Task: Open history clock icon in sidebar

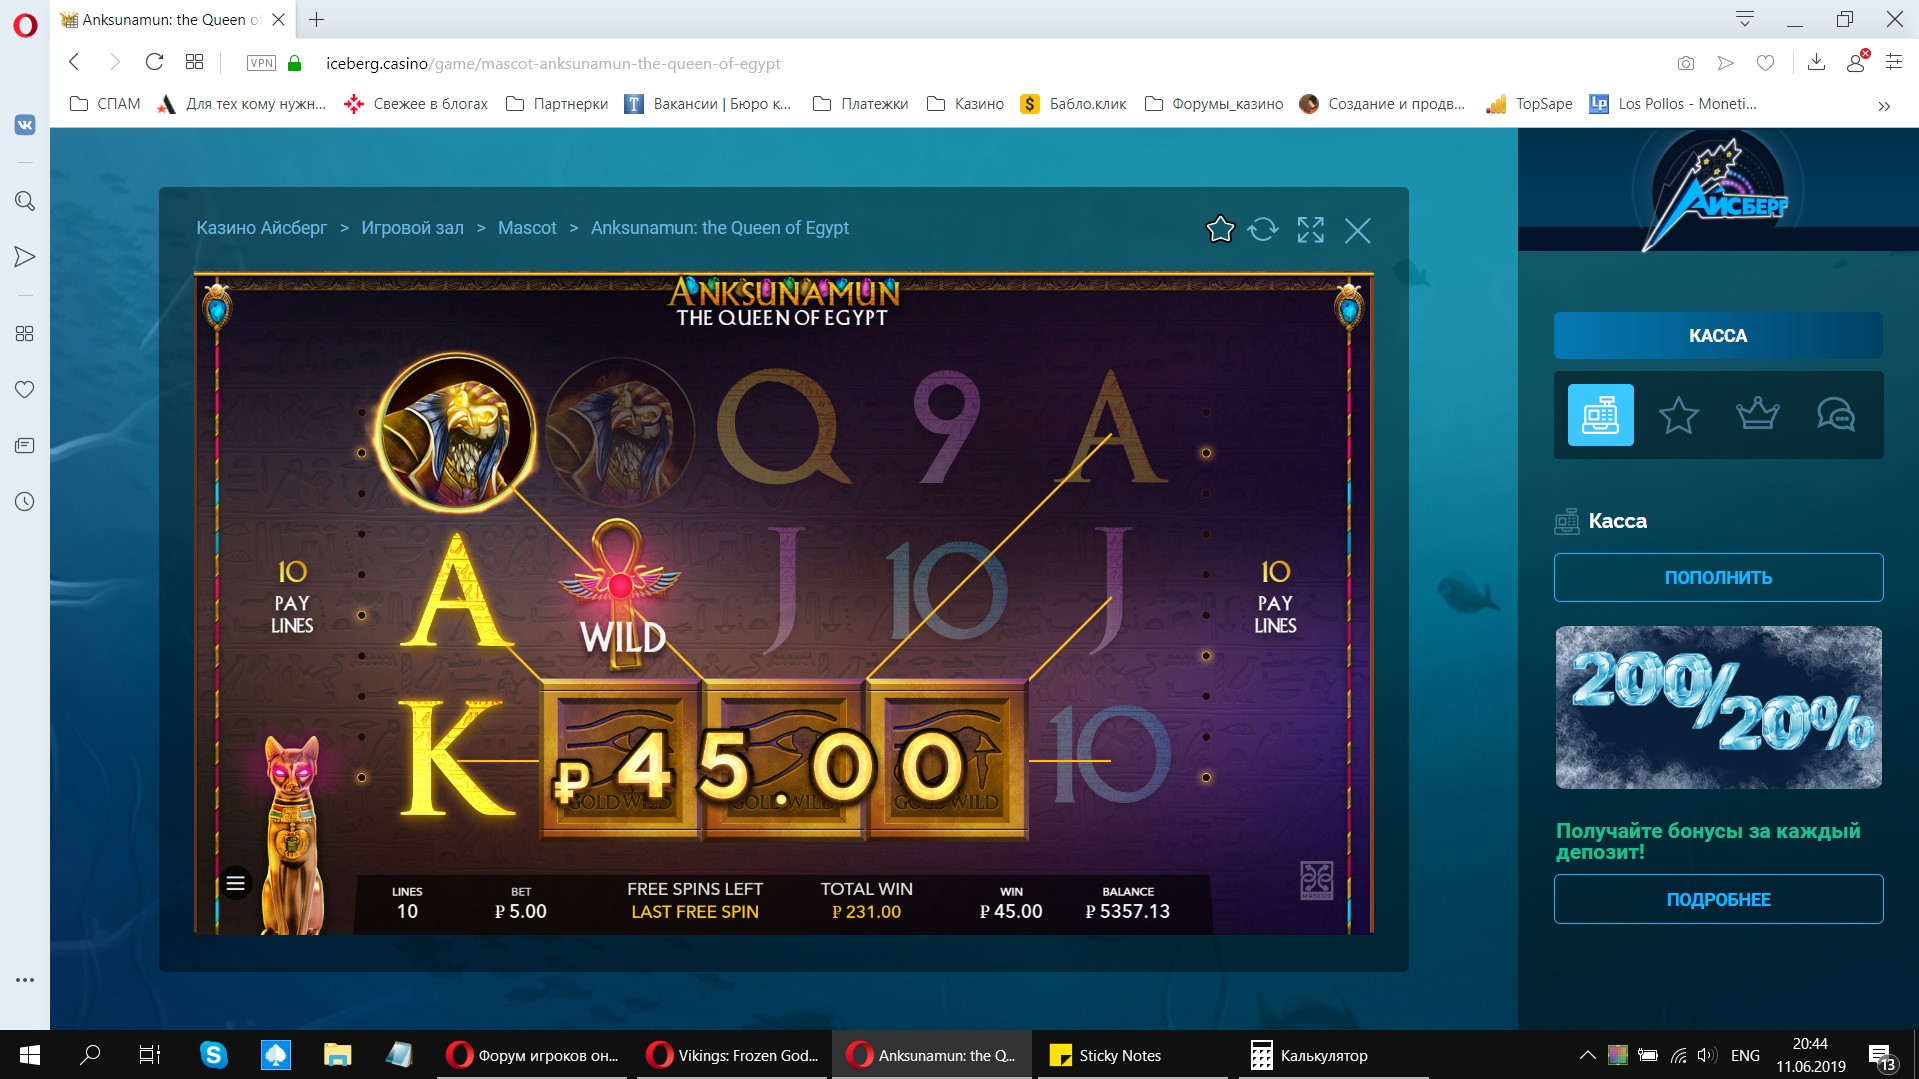Action: (25, 501)
